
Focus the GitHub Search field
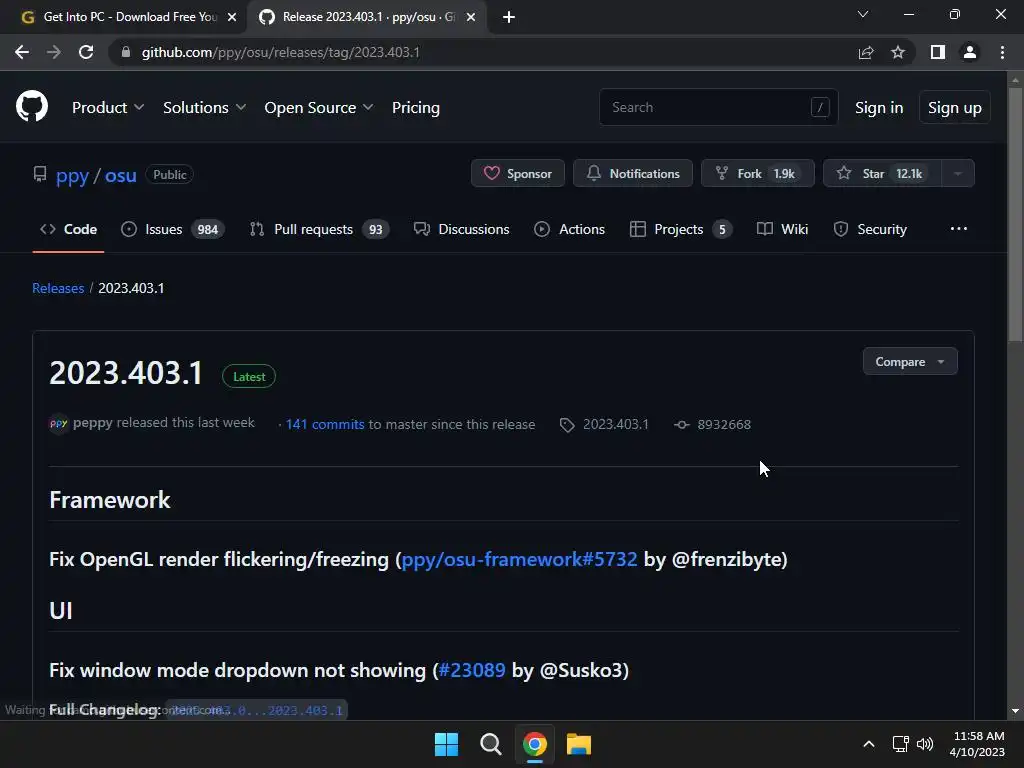point(718,107)
